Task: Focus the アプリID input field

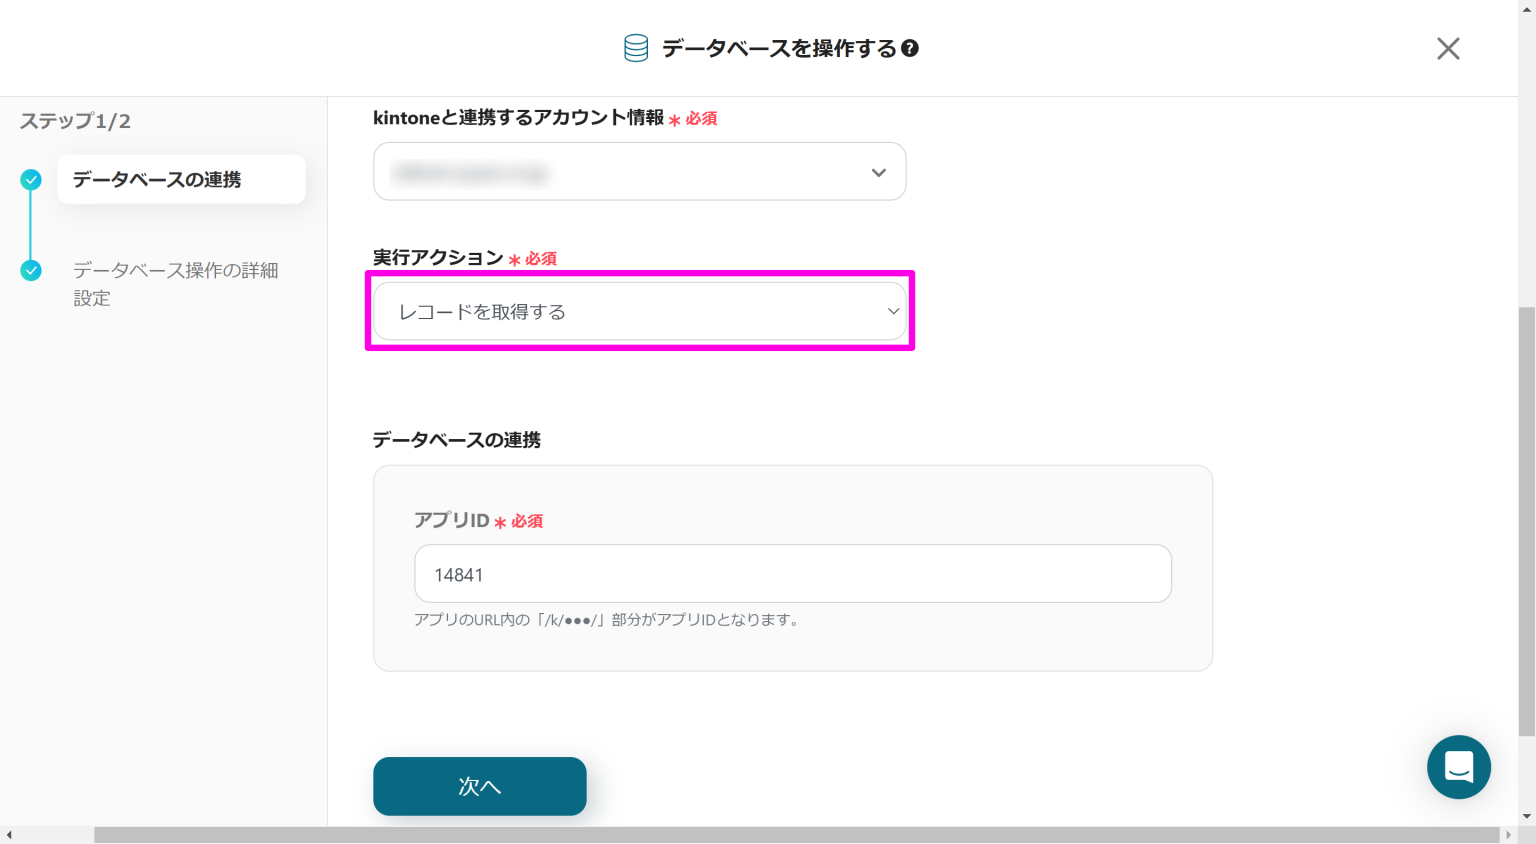Action: tap(792, 574)
